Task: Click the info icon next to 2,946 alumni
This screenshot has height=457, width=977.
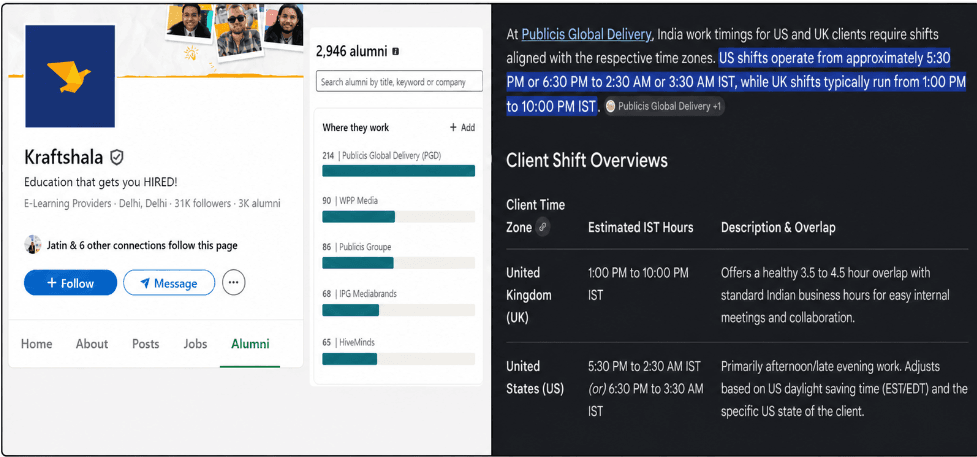Action: click(395, 52)
